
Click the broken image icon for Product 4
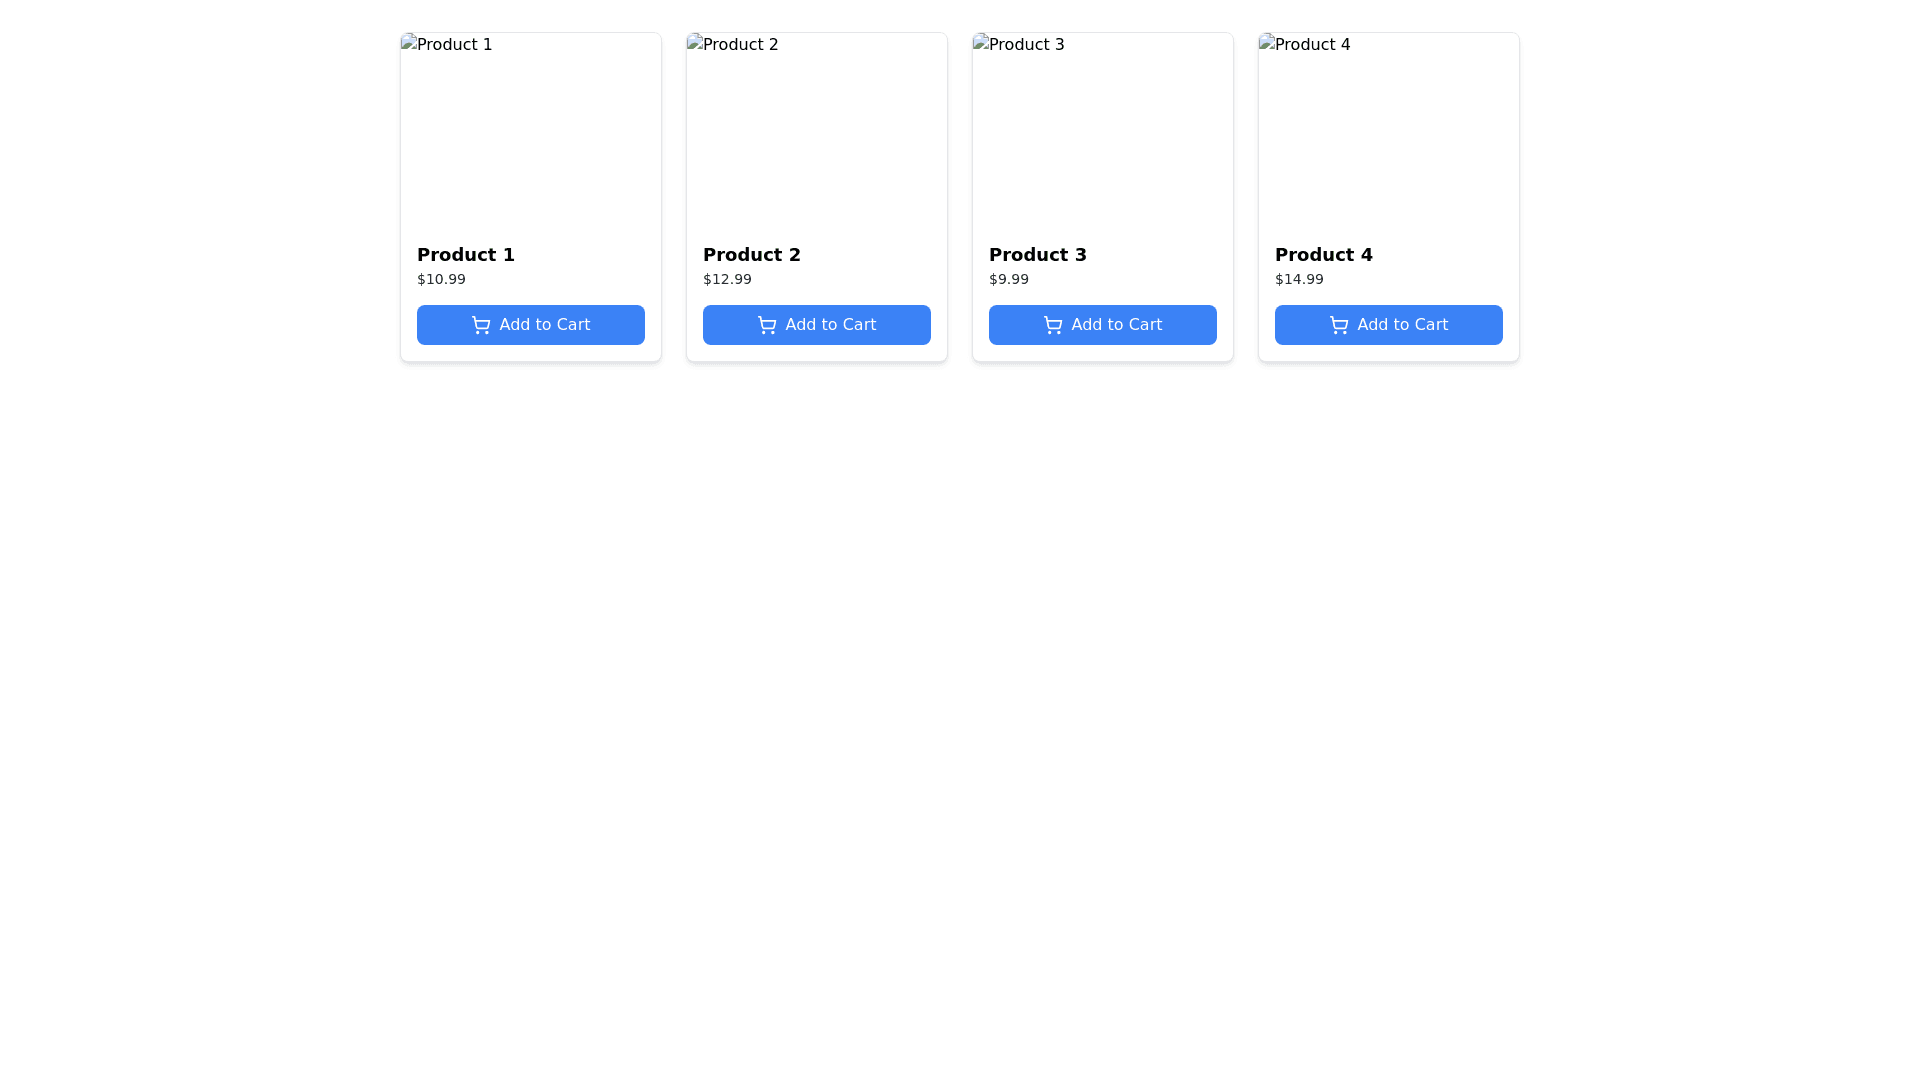coord(1267,44)
